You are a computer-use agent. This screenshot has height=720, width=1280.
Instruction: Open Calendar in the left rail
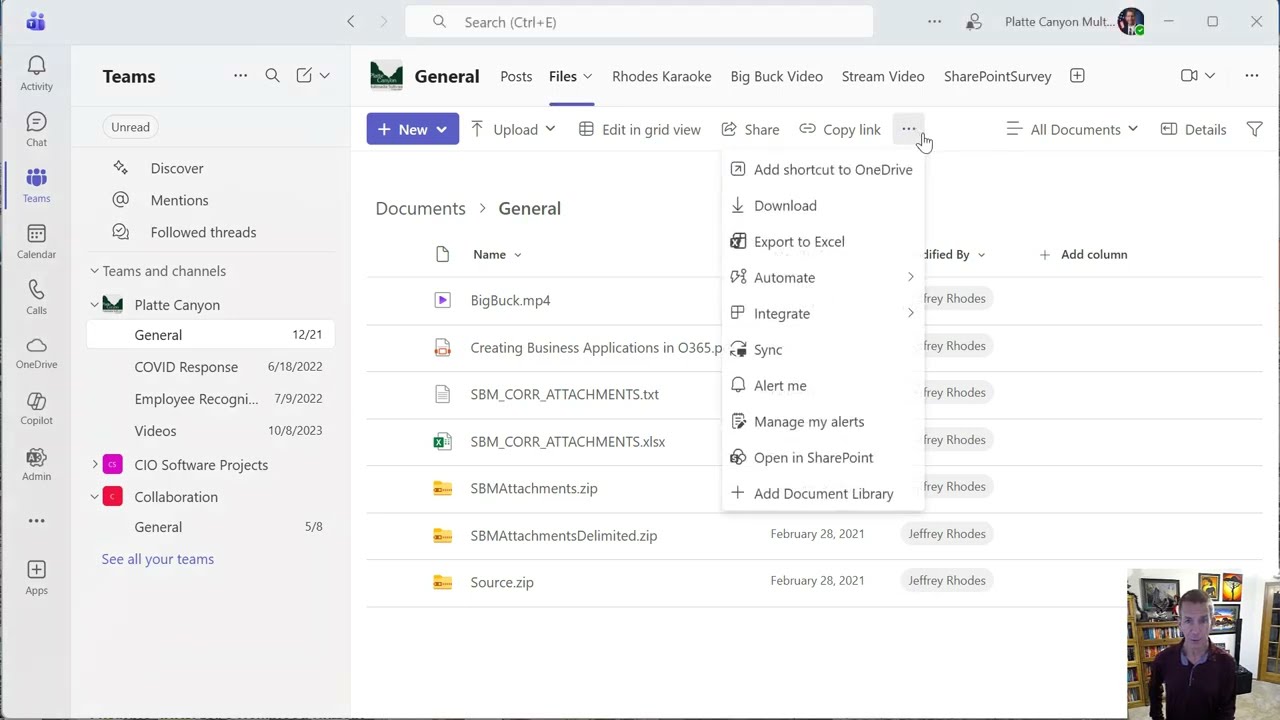pos(36,241)
